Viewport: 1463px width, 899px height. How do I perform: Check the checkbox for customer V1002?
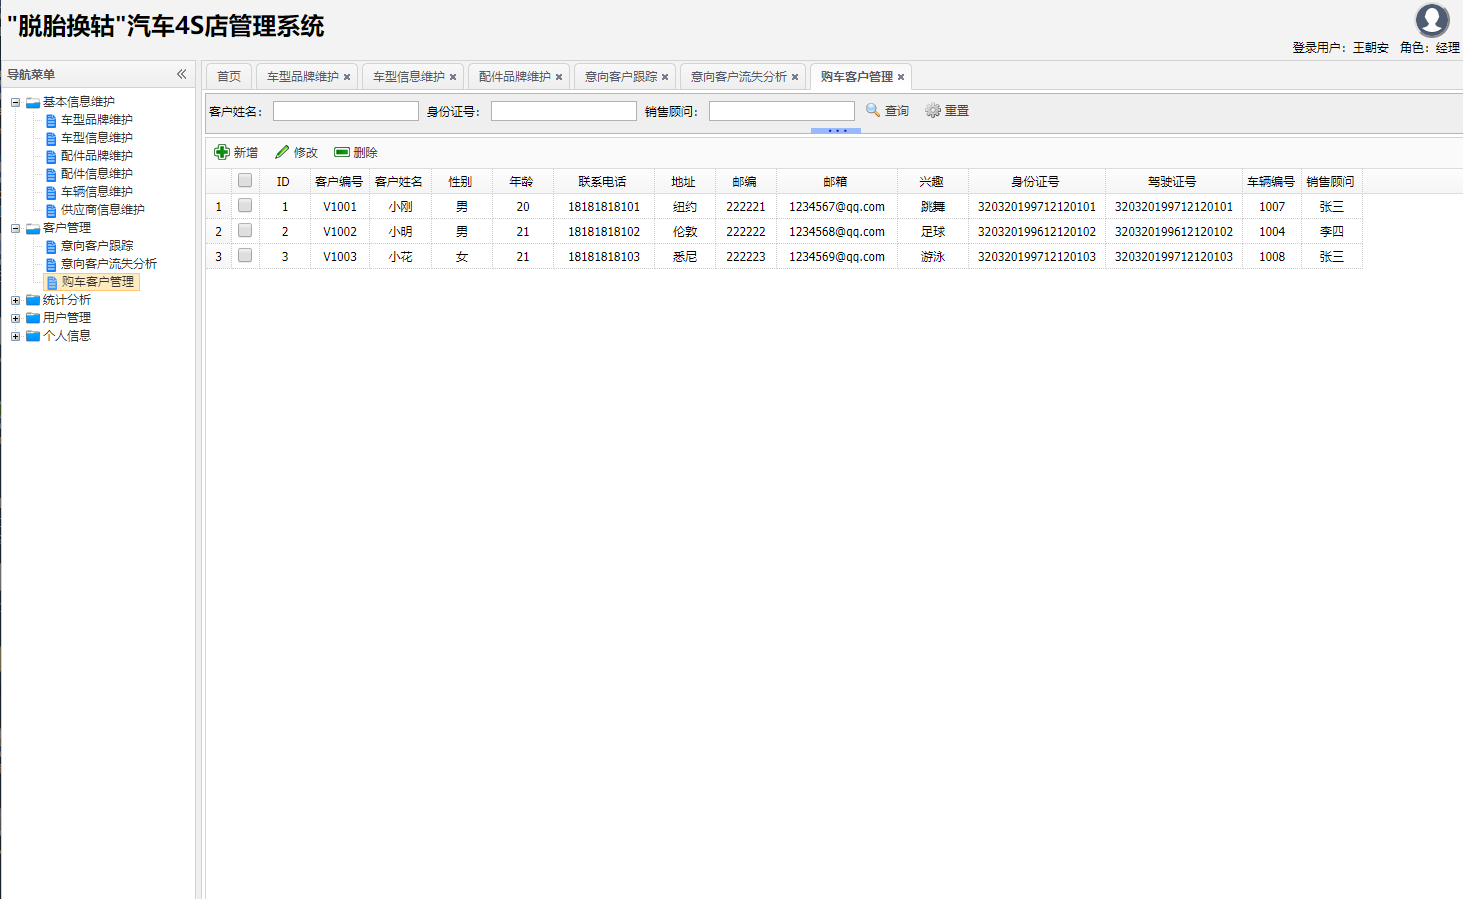point(245,231)
